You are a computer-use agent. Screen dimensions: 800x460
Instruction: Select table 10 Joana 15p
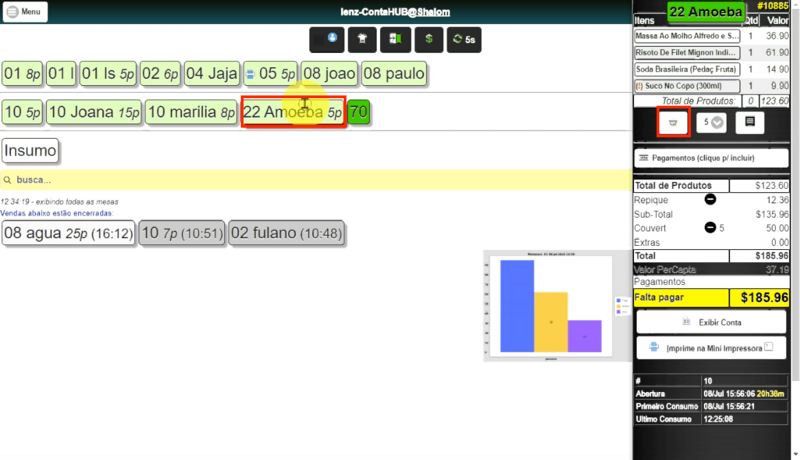tap(94, 112)
